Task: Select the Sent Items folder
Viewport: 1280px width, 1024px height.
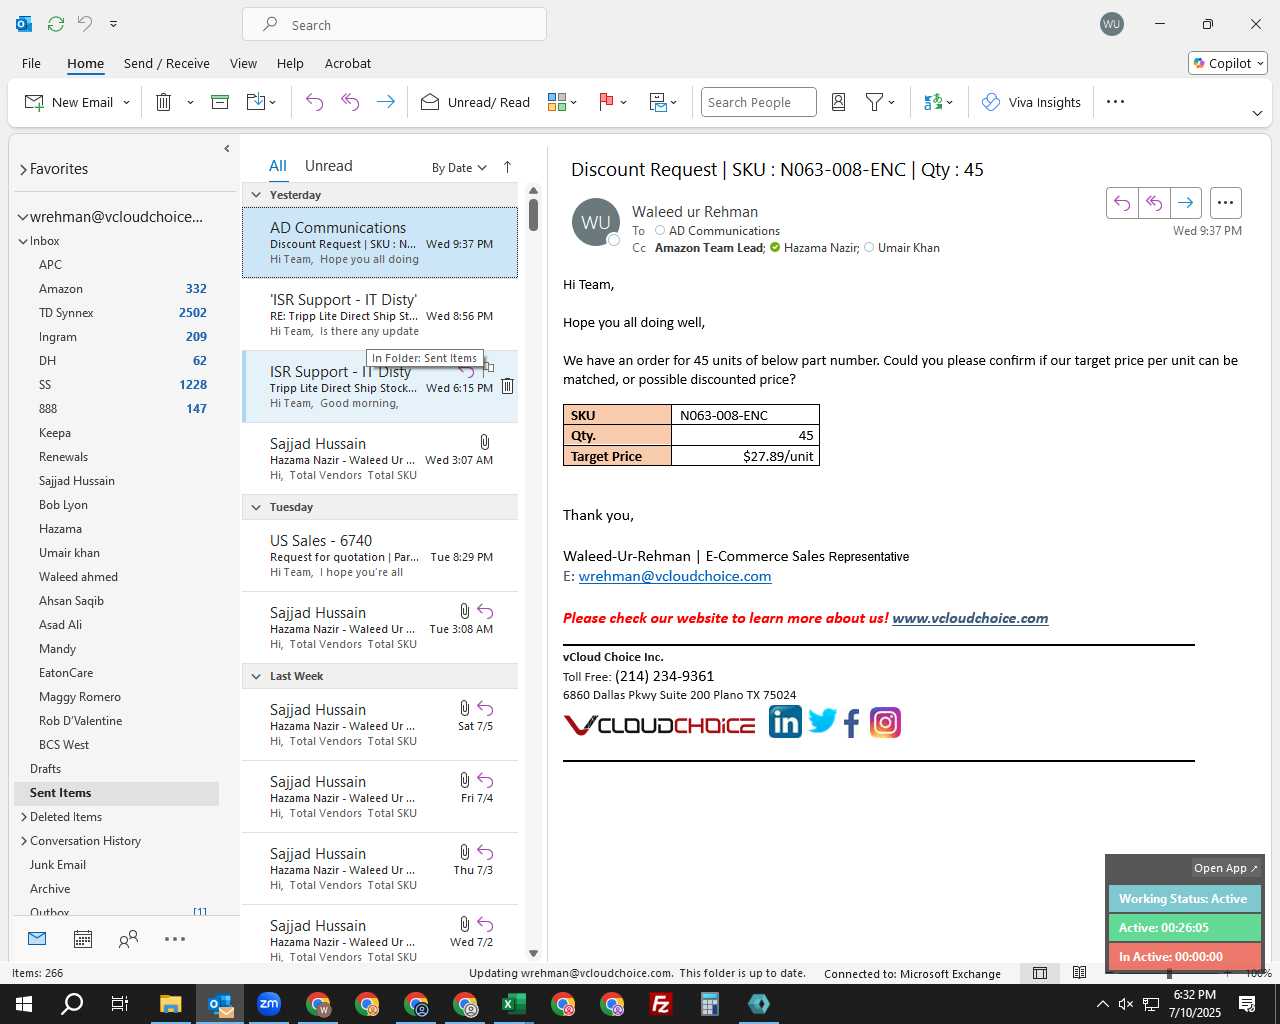Action: pos(116,793)
